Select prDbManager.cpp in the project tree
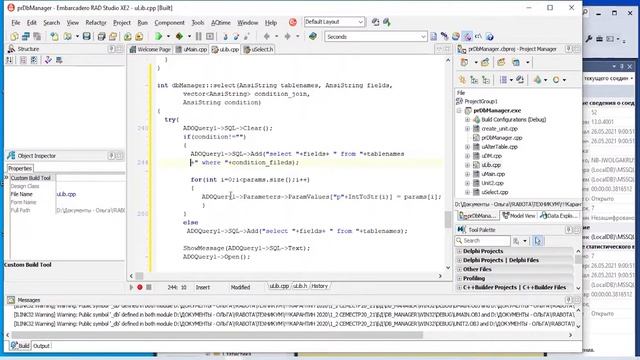This screenshot has height=360, width=640. pyautogui.click(x=502, y=138)
